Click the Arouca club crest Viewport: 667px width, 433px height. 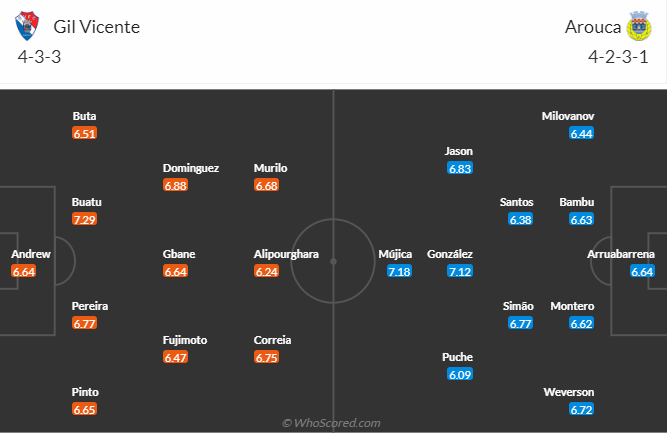click(639, 26)
